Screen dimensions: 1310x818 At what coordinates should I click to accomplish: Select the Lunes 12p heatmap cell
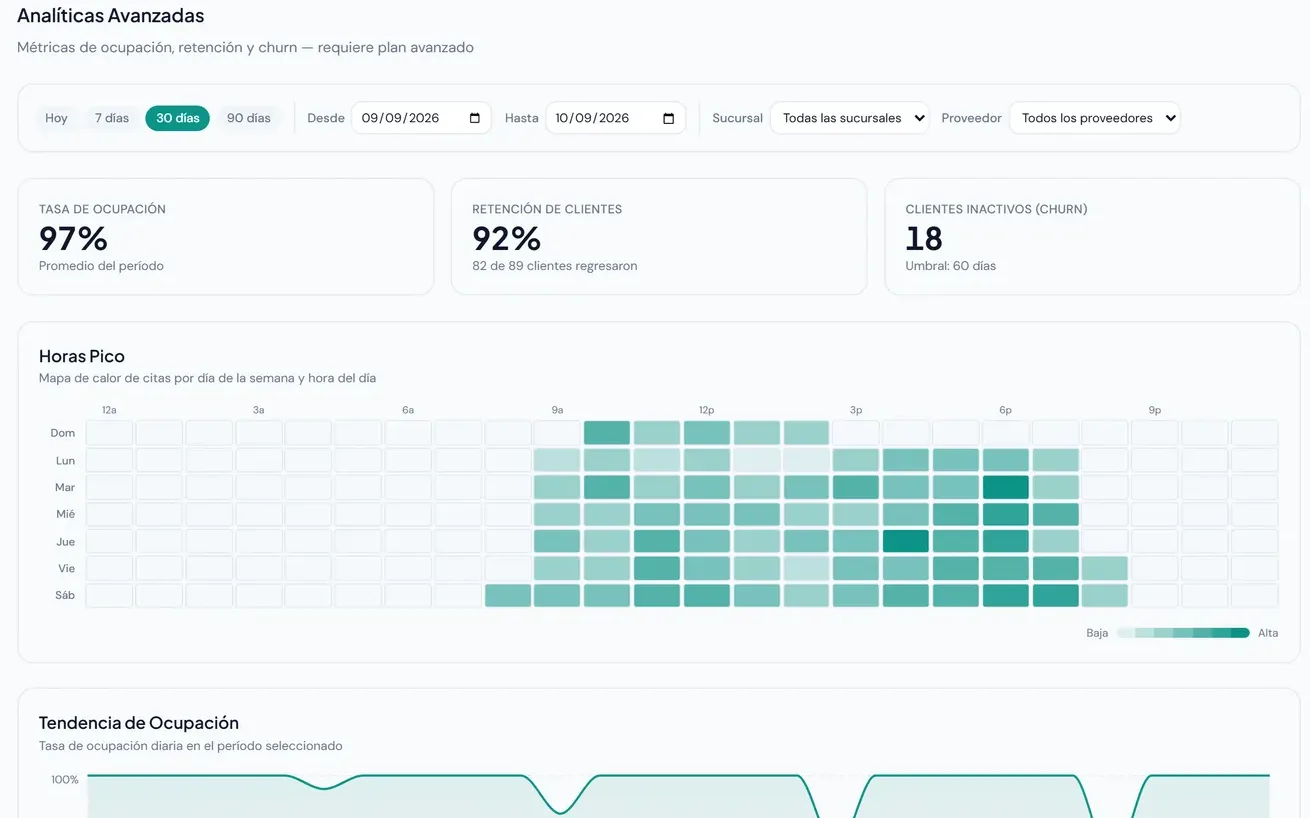tap(707, 460)
